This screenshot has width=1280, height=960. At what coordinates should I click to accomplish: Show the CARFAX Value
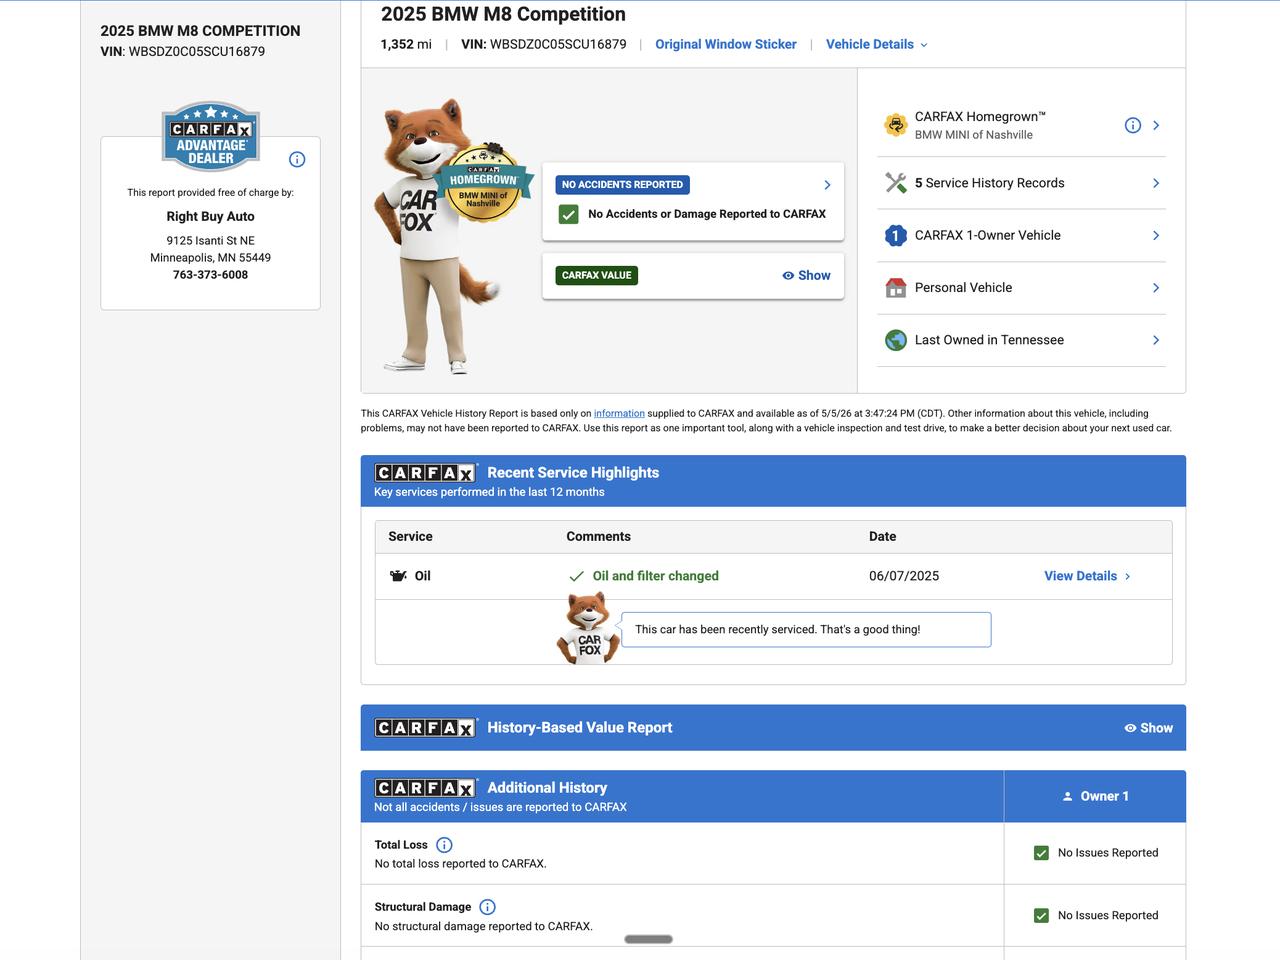point(806,276)
